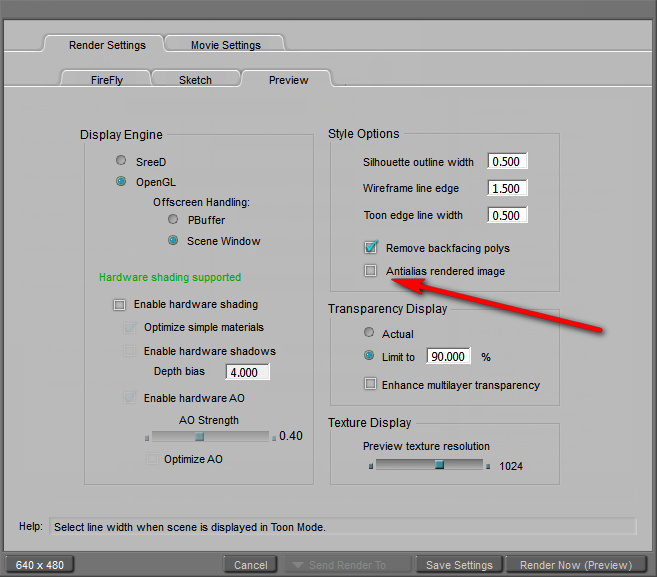This screenshot has width=657, height=577.
Task: Click the Preview texture resolution slider
Action: (430, 465)
